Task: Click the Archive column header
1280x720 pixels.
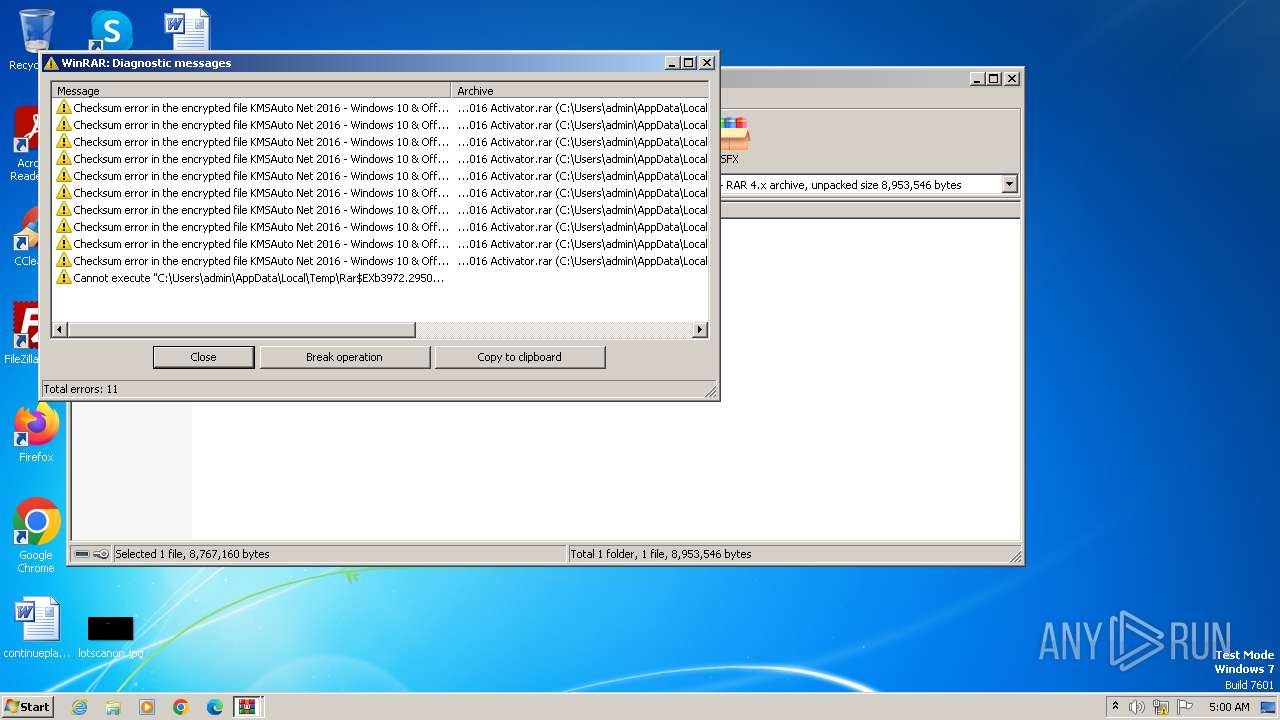Action: [579, 90]
